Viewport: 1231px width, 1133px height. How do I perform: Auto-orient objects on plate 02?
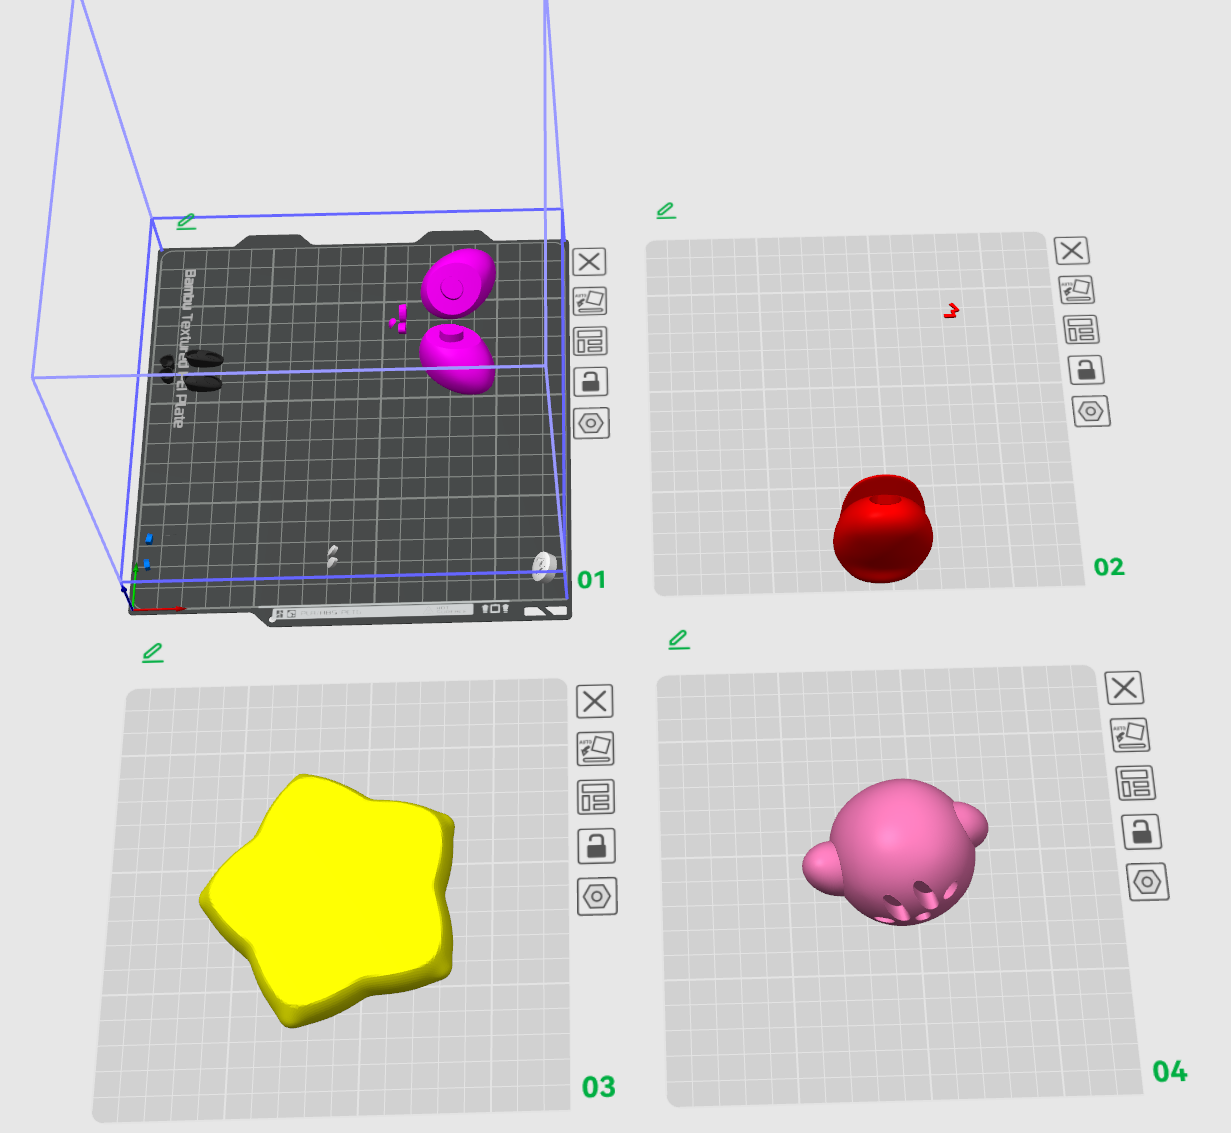click(x=1076, y=290)
